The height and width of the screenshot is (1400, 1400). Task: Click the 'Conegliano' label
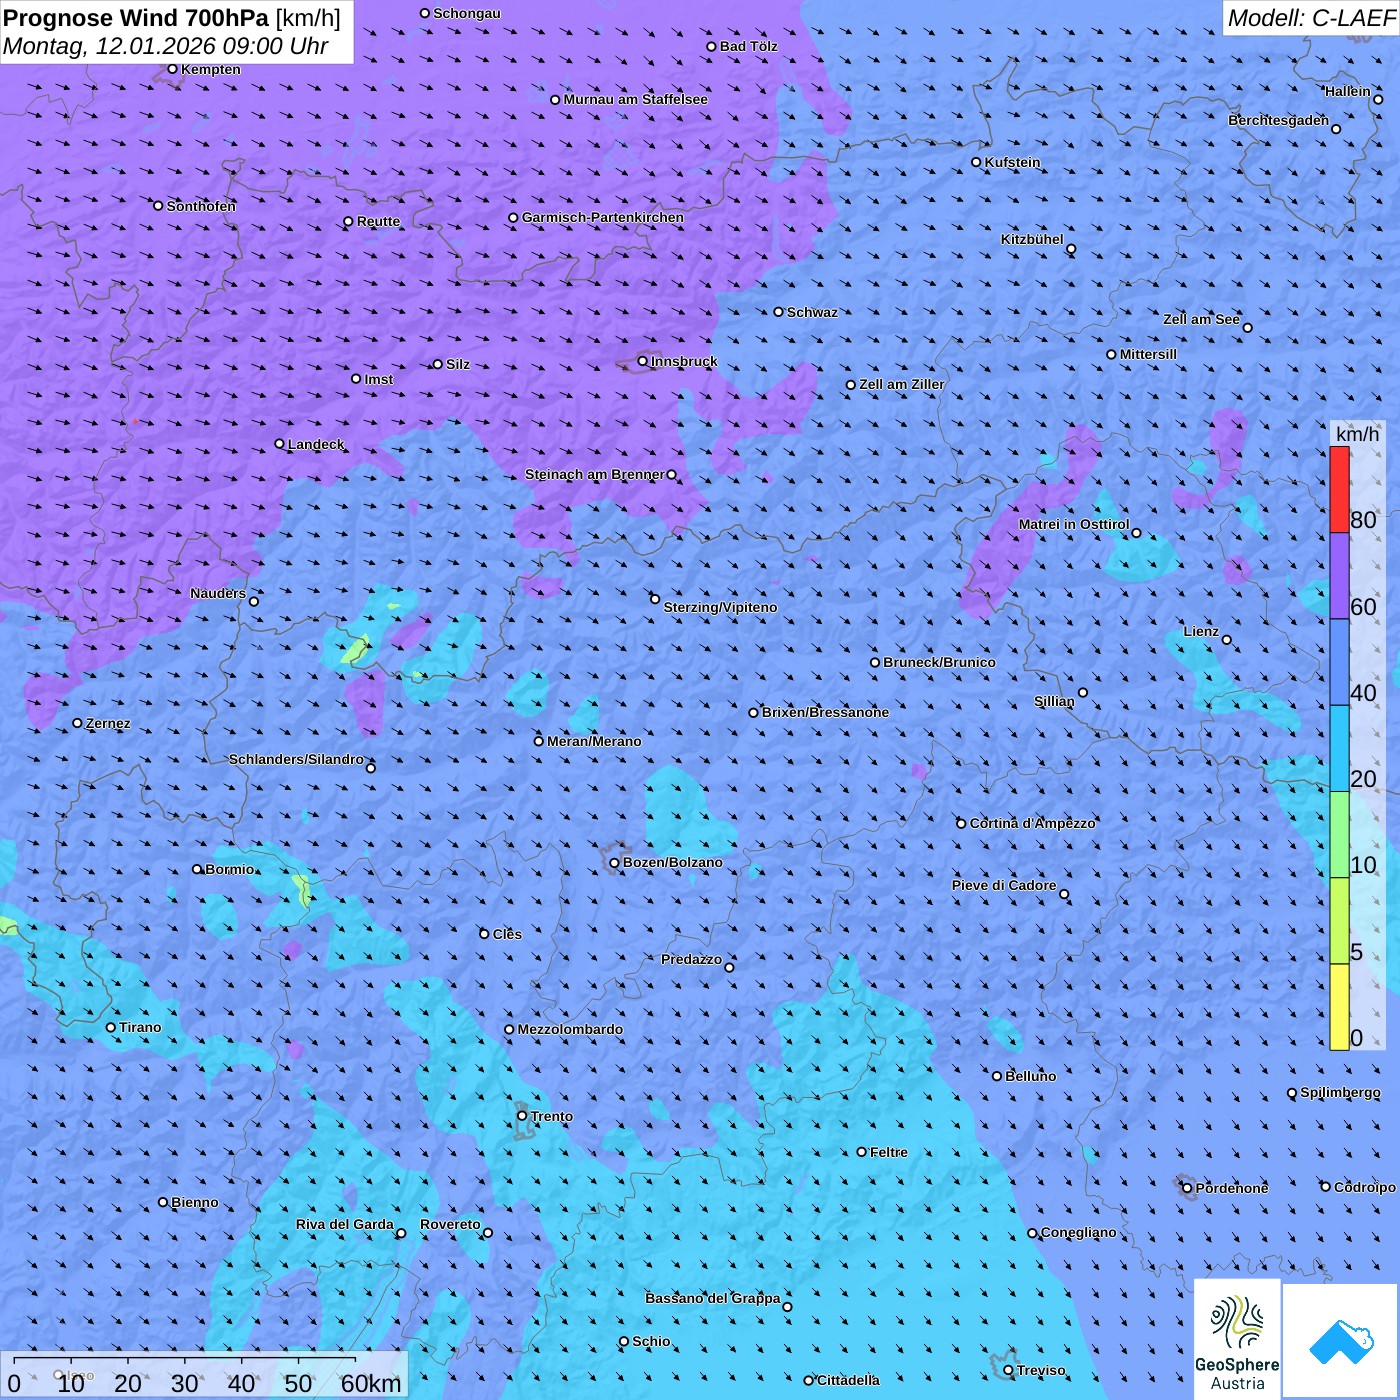coord(1079,1232)
